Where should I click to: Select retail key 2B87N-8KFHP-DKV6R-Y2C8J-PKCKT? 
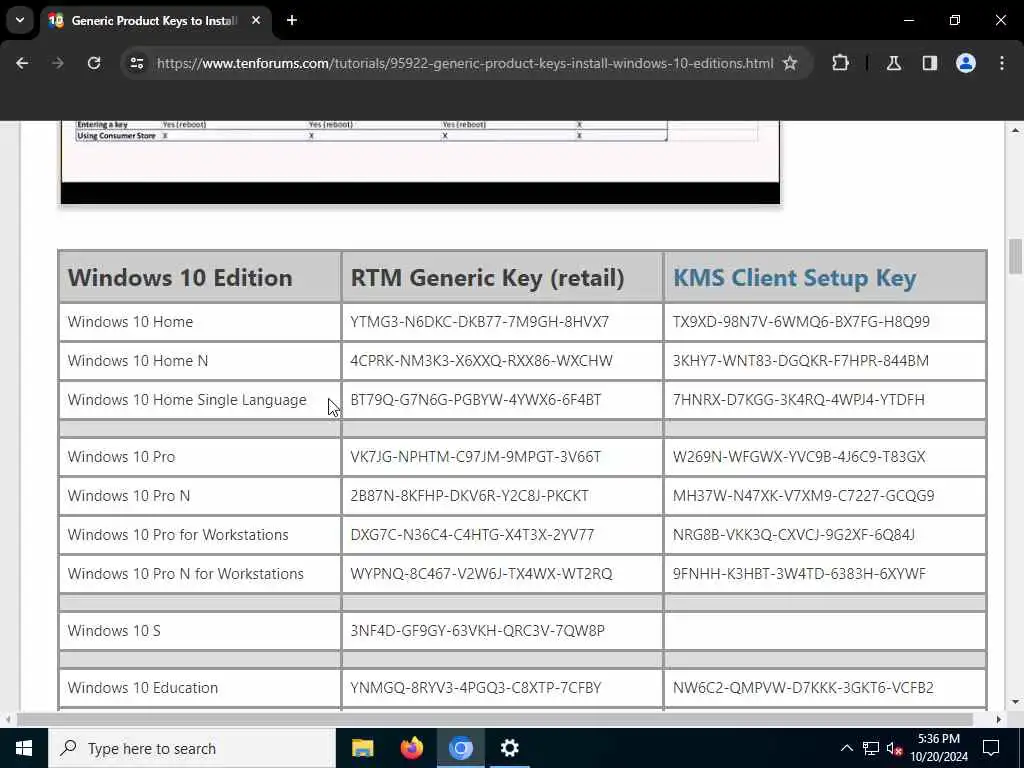(470, 496)
